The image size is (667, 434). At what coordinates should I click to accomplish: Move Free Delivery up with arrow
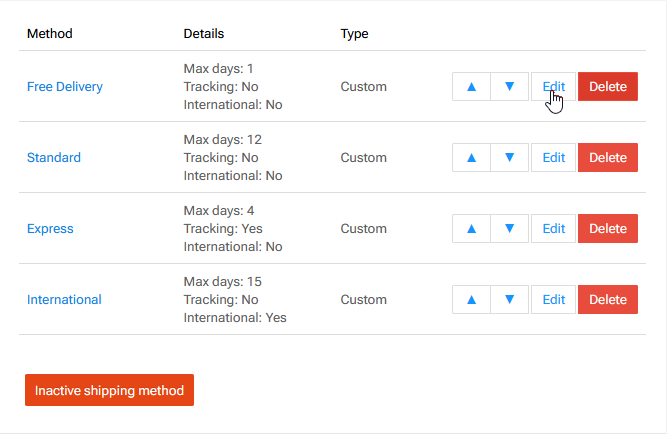(471, 87)
